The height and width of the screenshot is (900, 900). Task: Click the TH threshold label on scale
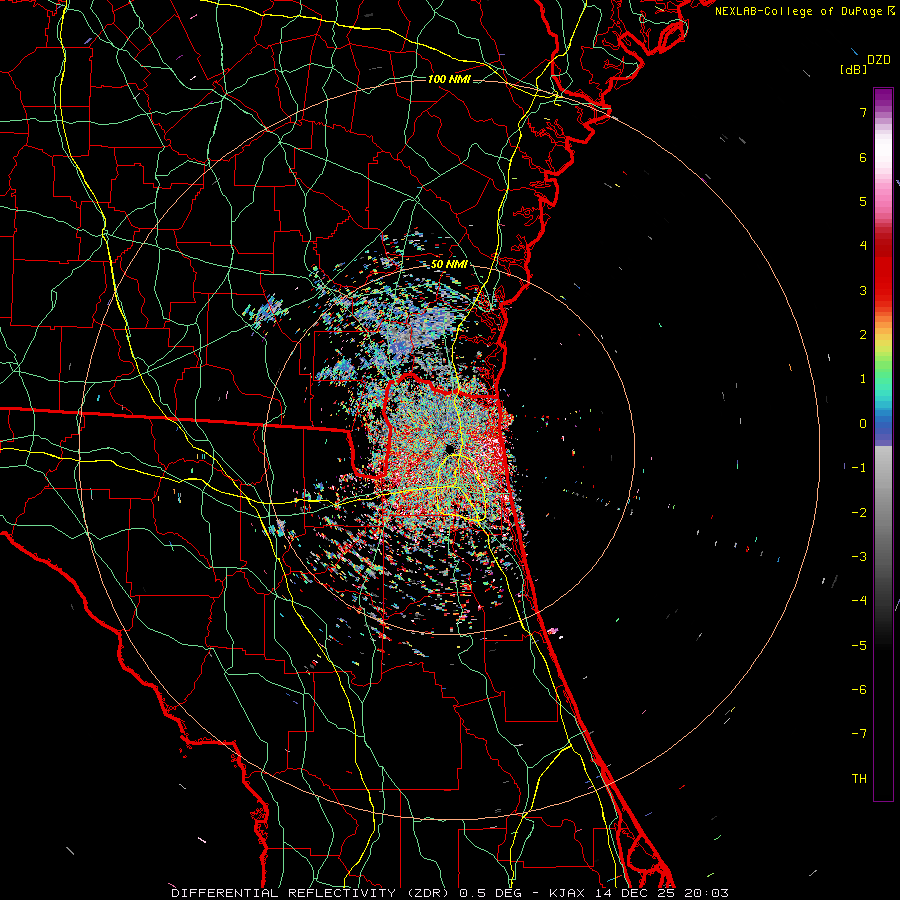click(x=859, y=779)
